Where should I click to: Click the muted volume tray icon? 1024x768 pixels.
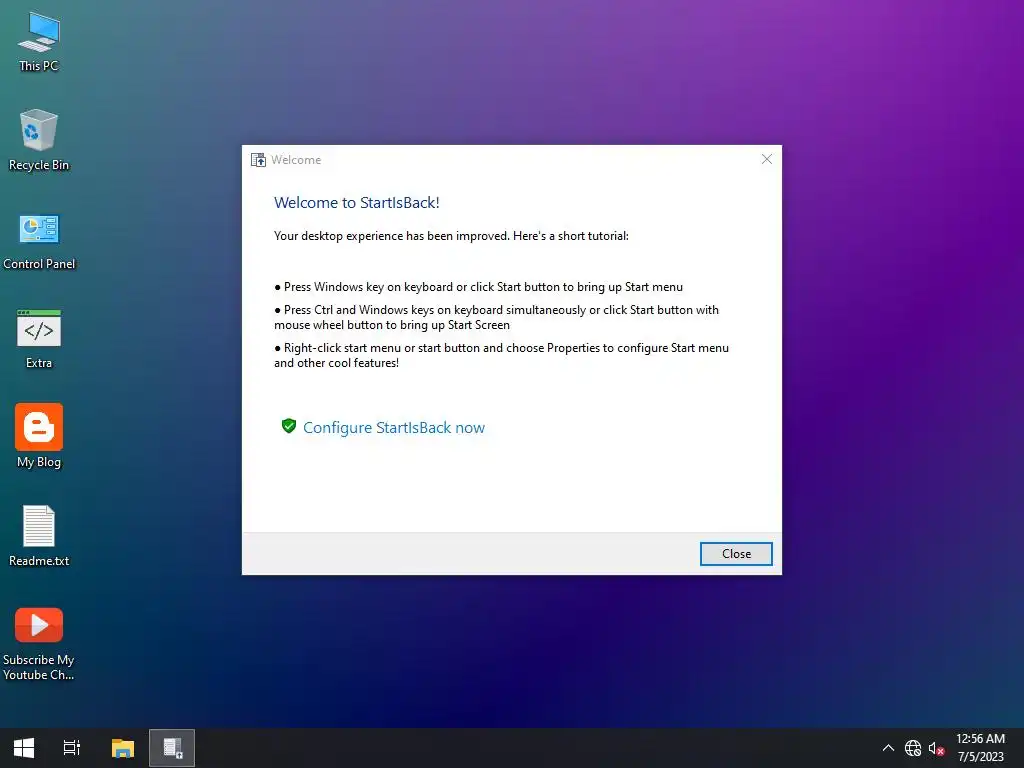point(936,748)
